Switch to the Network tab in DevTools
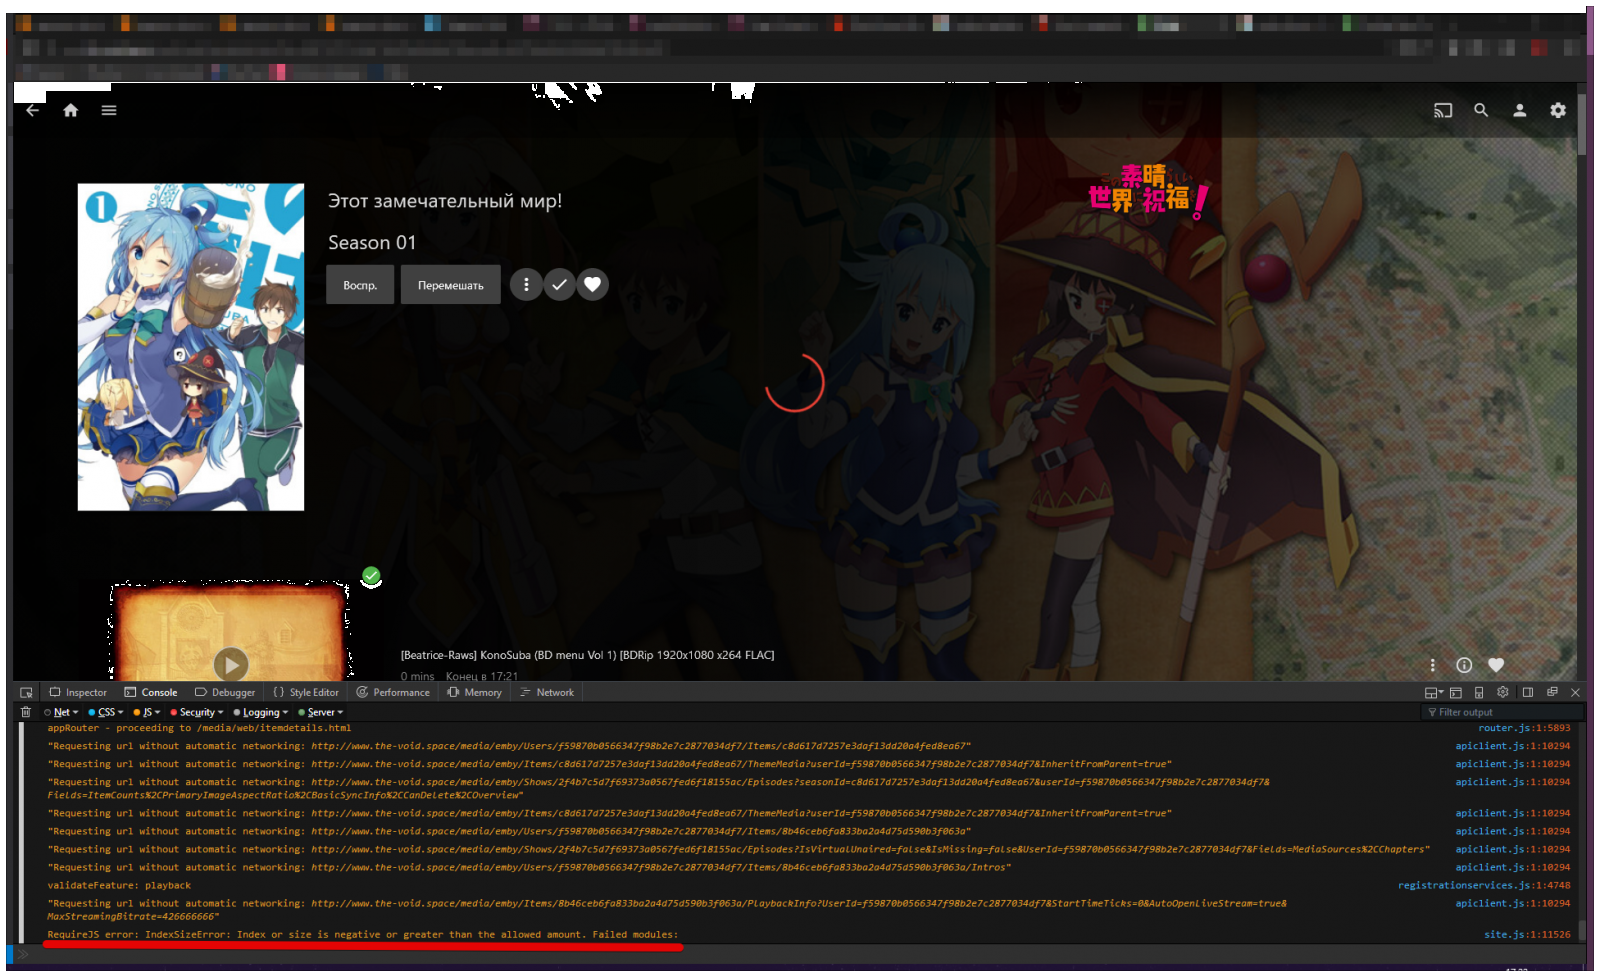 [x=546, y=691]
